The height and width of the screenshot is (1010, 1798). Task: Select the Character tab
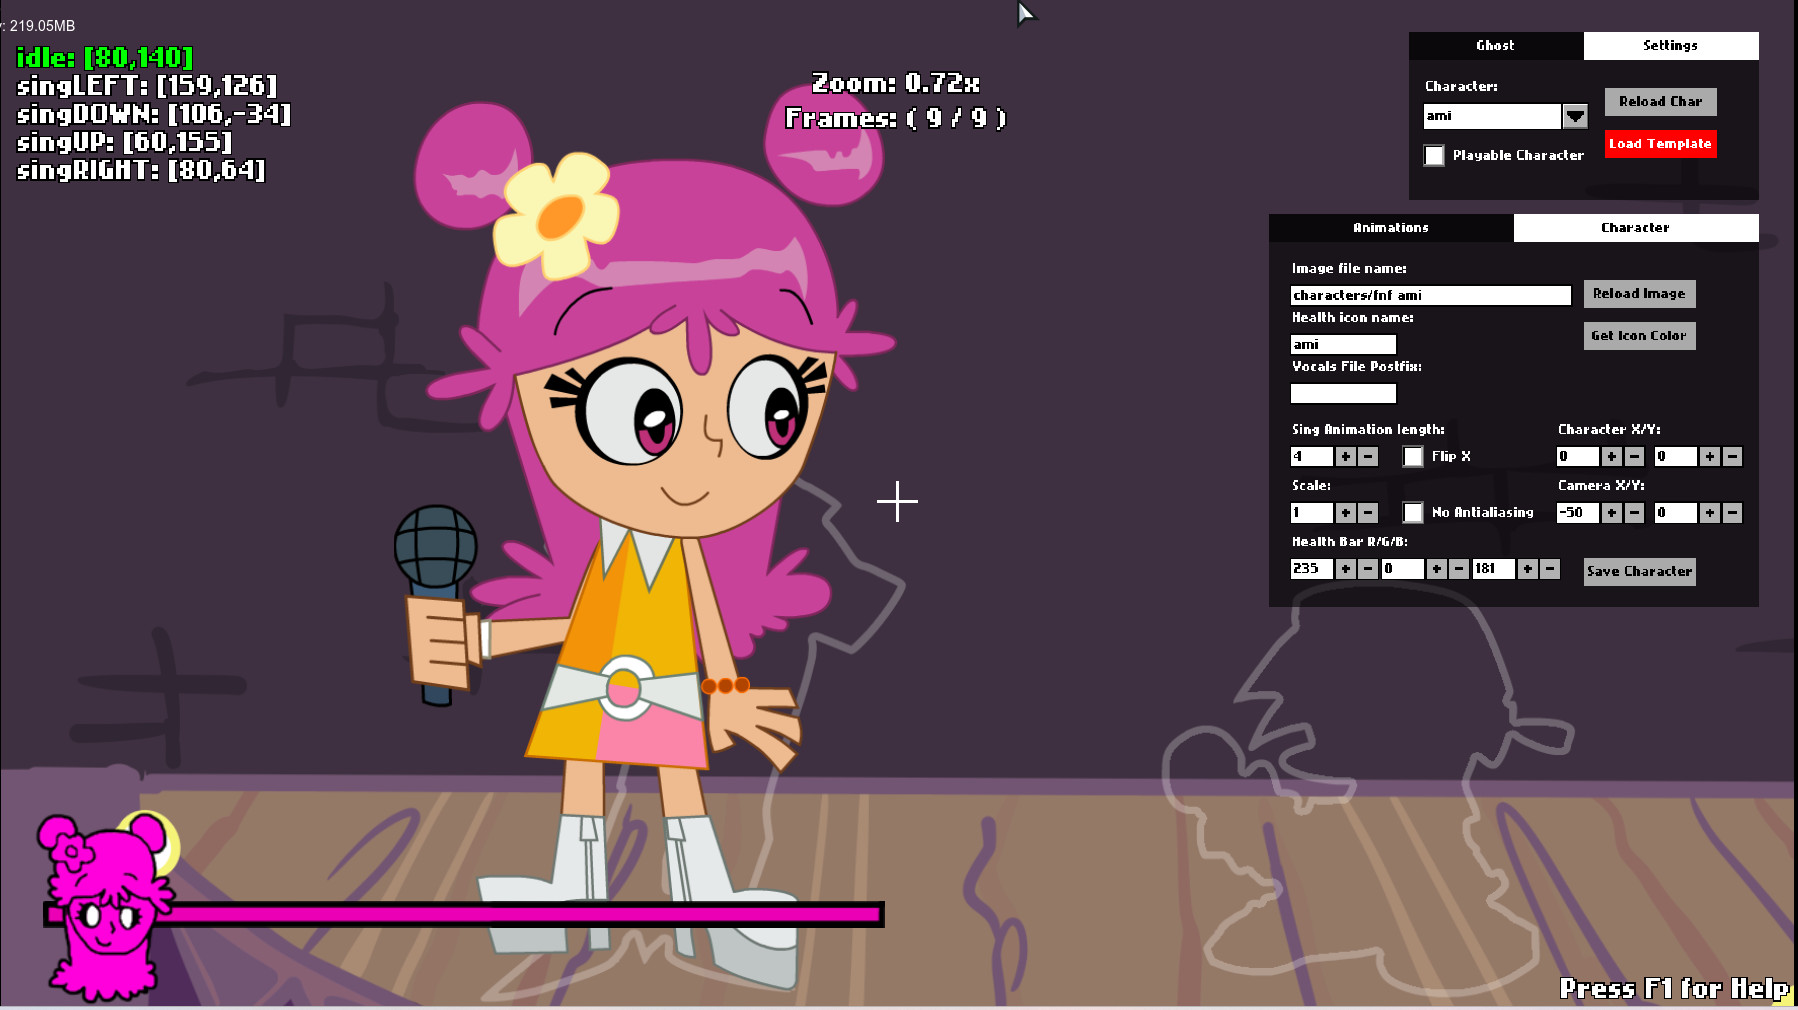point(1635,228)
